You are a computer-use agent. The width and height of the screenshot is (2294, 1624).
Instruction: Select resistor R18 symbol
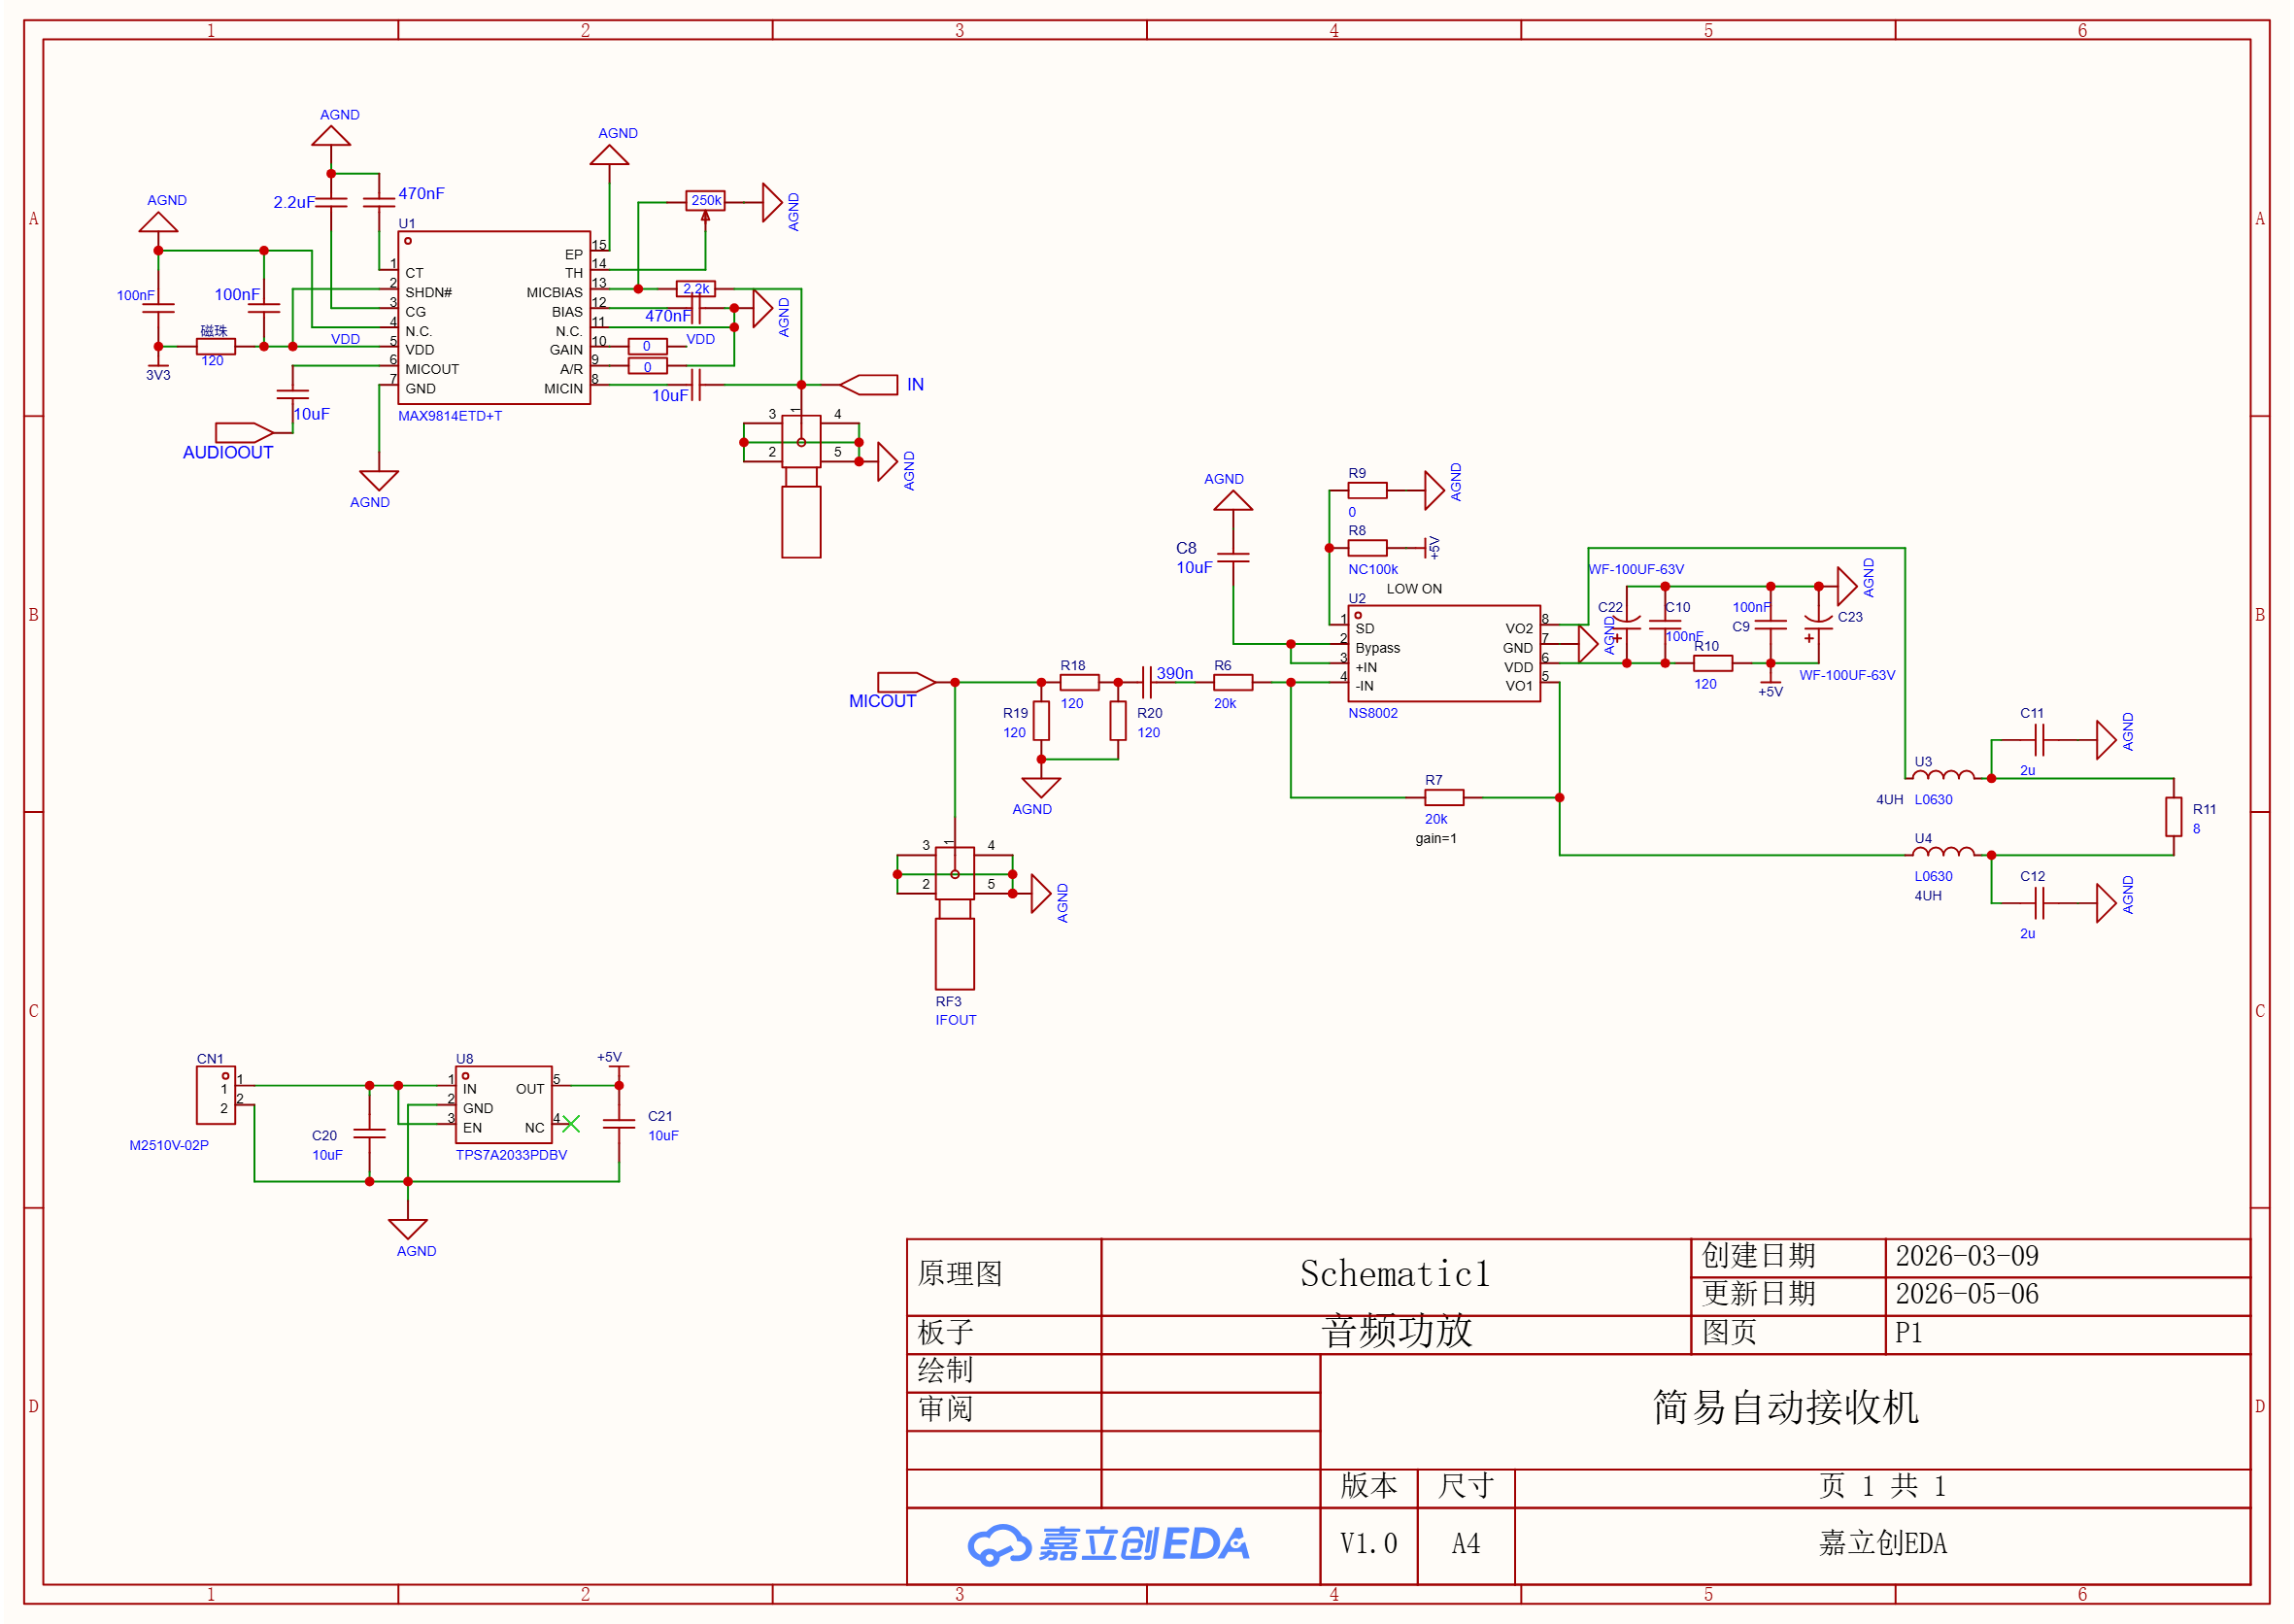(1079, 682)
